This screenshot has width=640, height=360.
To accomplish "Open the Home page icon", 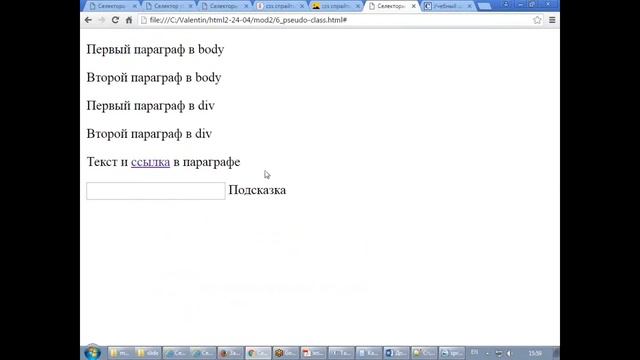I will click(129, 20).
